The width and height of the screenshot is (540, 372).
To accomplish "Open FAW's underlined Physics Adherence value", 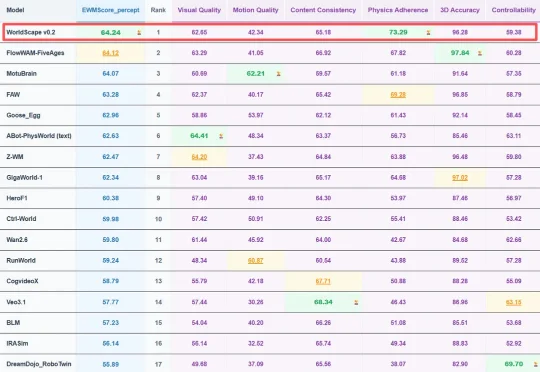I will [398, 95].
